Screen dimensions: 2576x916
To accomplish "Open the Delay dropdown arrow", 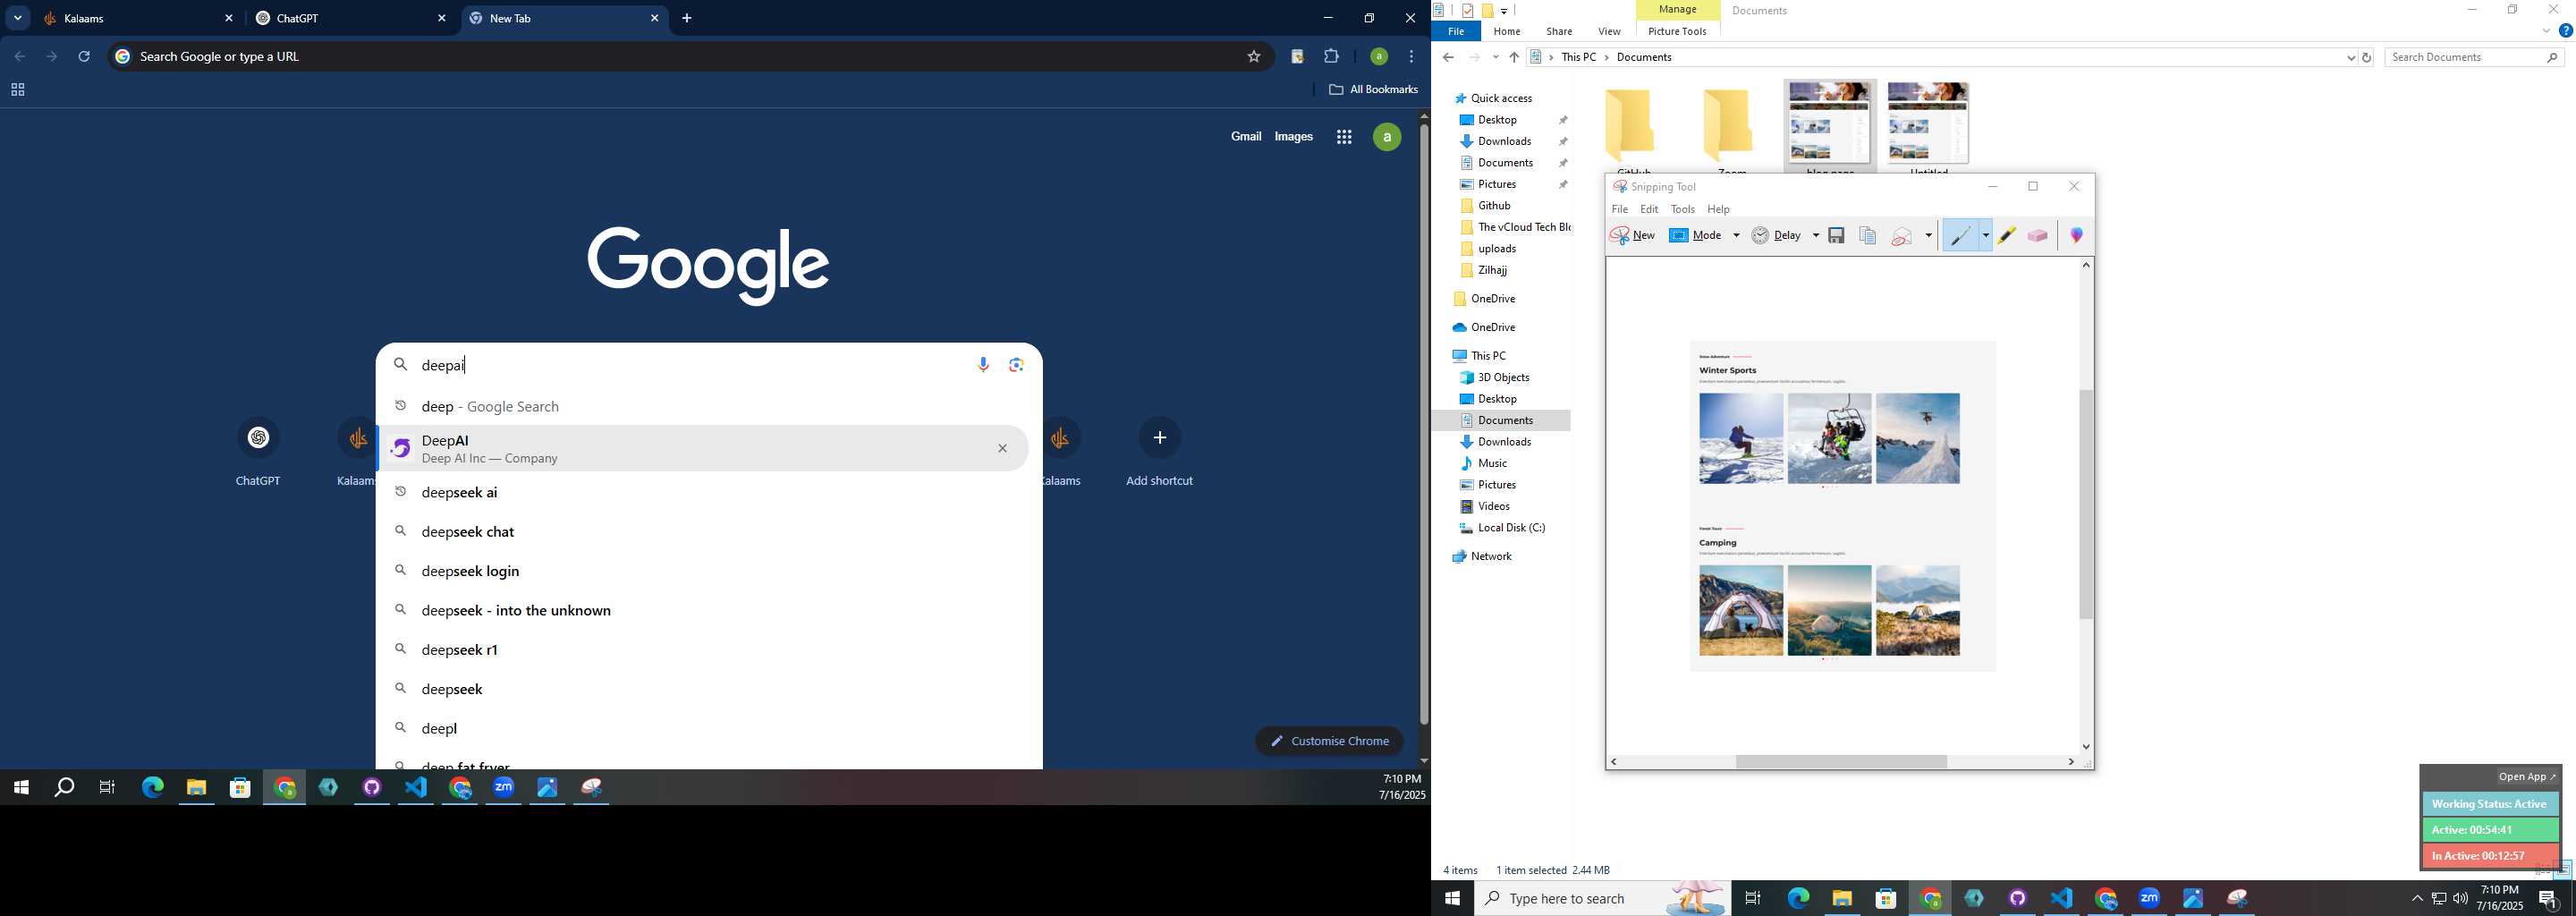I will point(1815,236).
